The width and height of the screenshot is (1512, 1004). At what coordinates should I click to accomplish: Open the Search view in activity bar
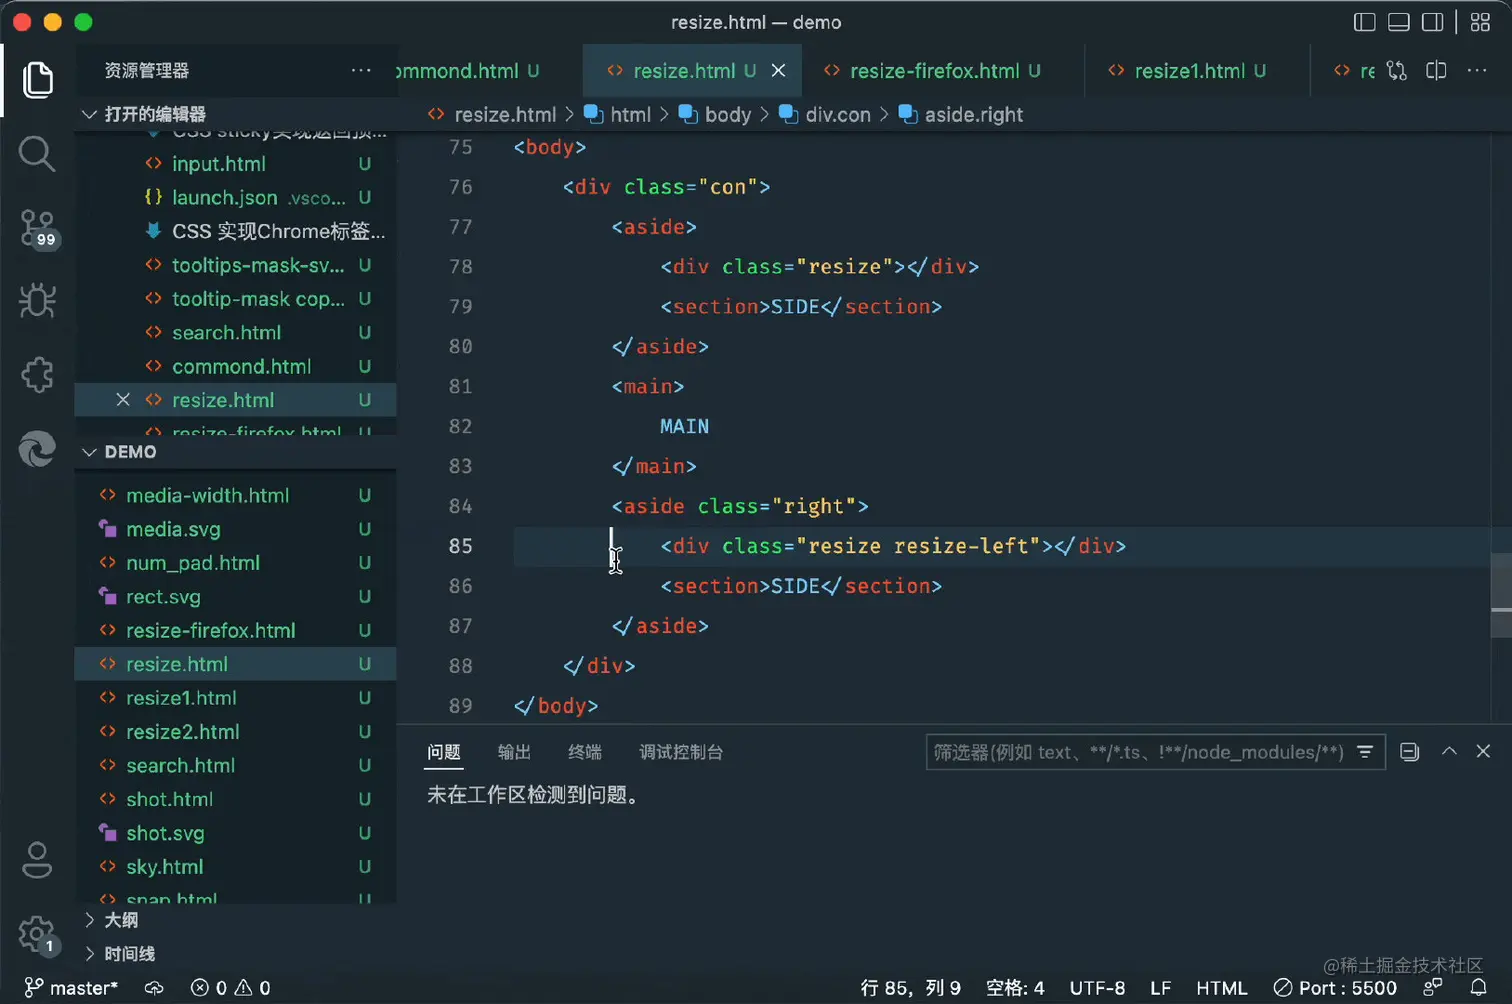37,154
